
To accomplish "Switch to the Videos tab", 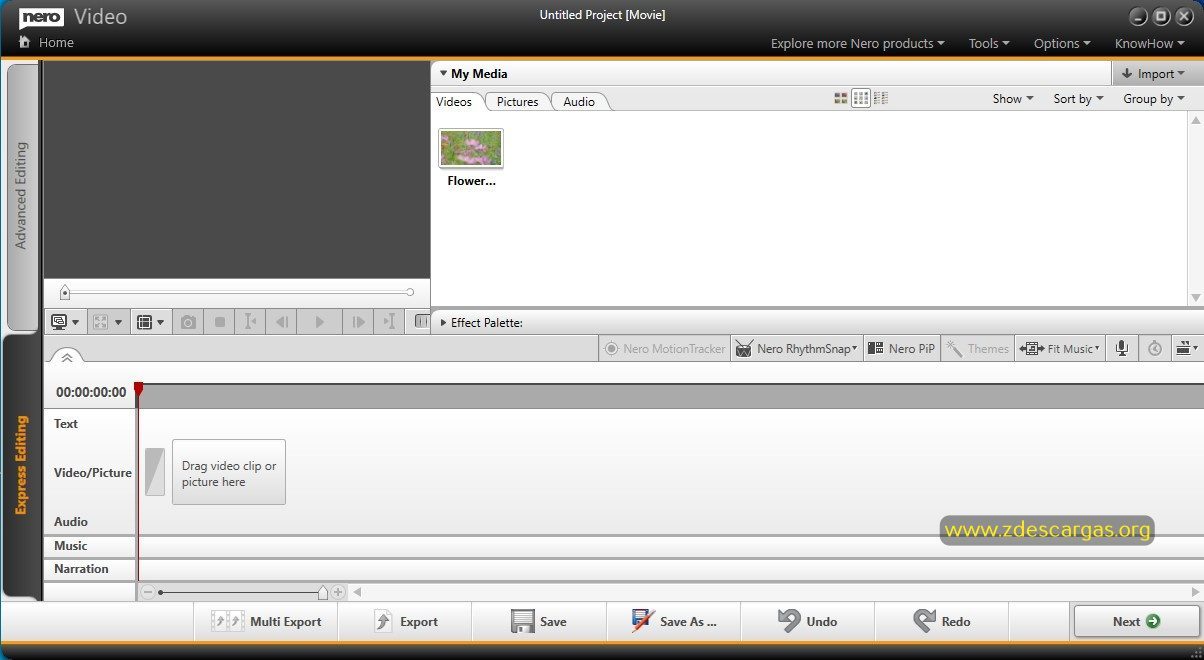I will pos(455,101).
